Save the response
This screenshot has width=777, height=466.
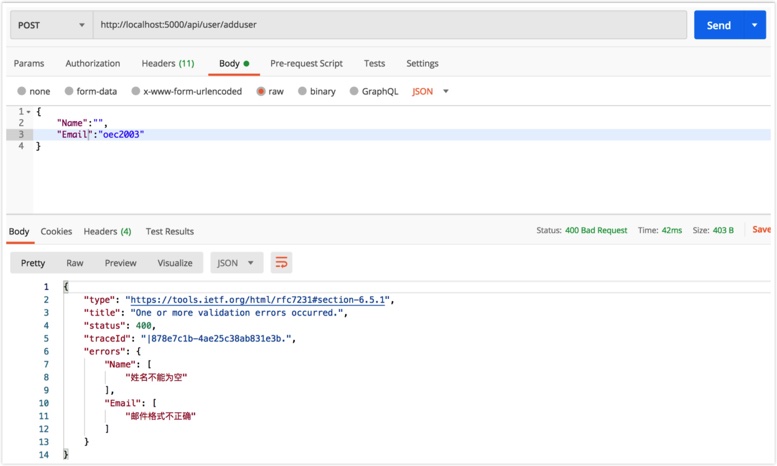point(762,230)
